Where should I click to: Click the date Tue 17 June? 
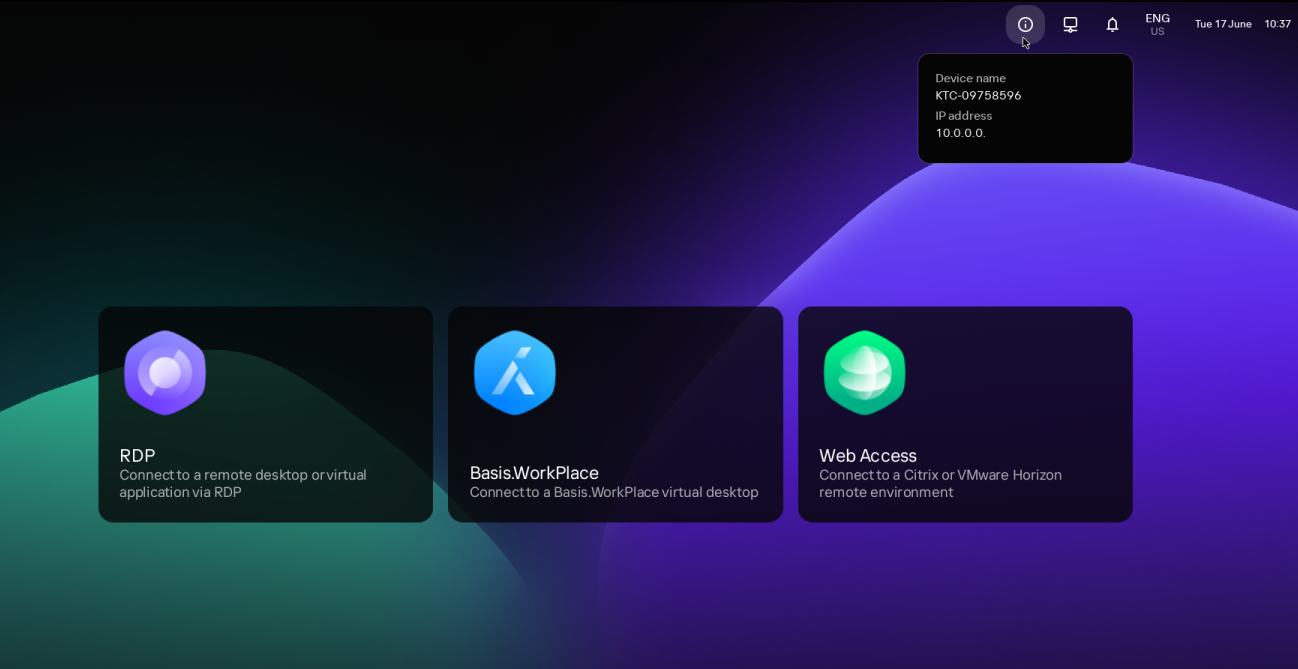tap(1222, 24)
